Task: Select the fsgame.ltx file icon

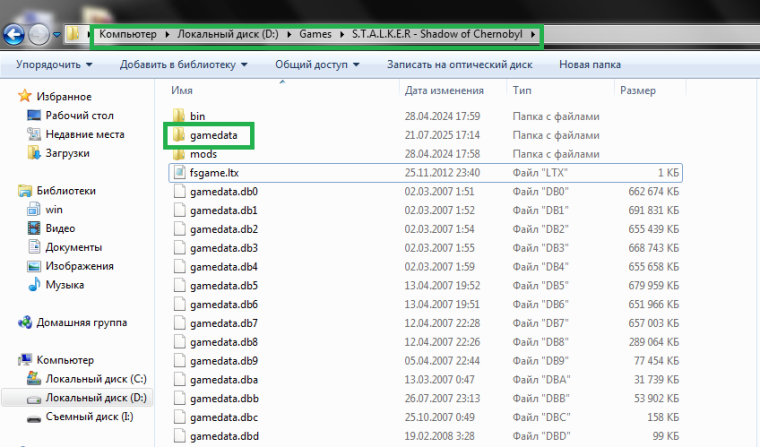Action: point(179,173)
